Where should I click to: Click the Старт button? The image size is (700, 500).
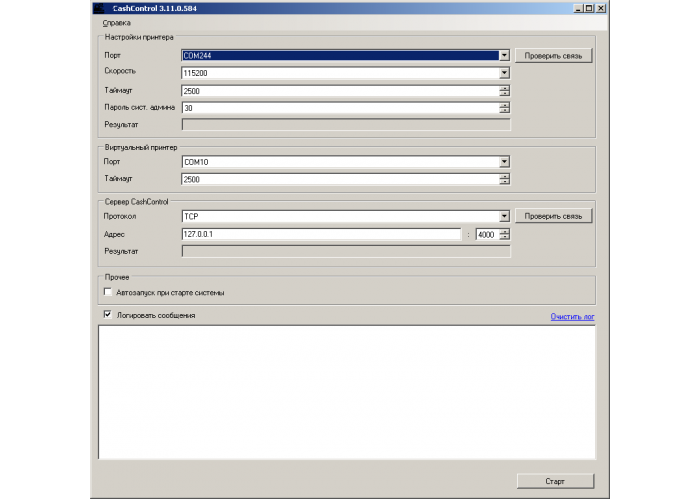click(x=555, y=481)
